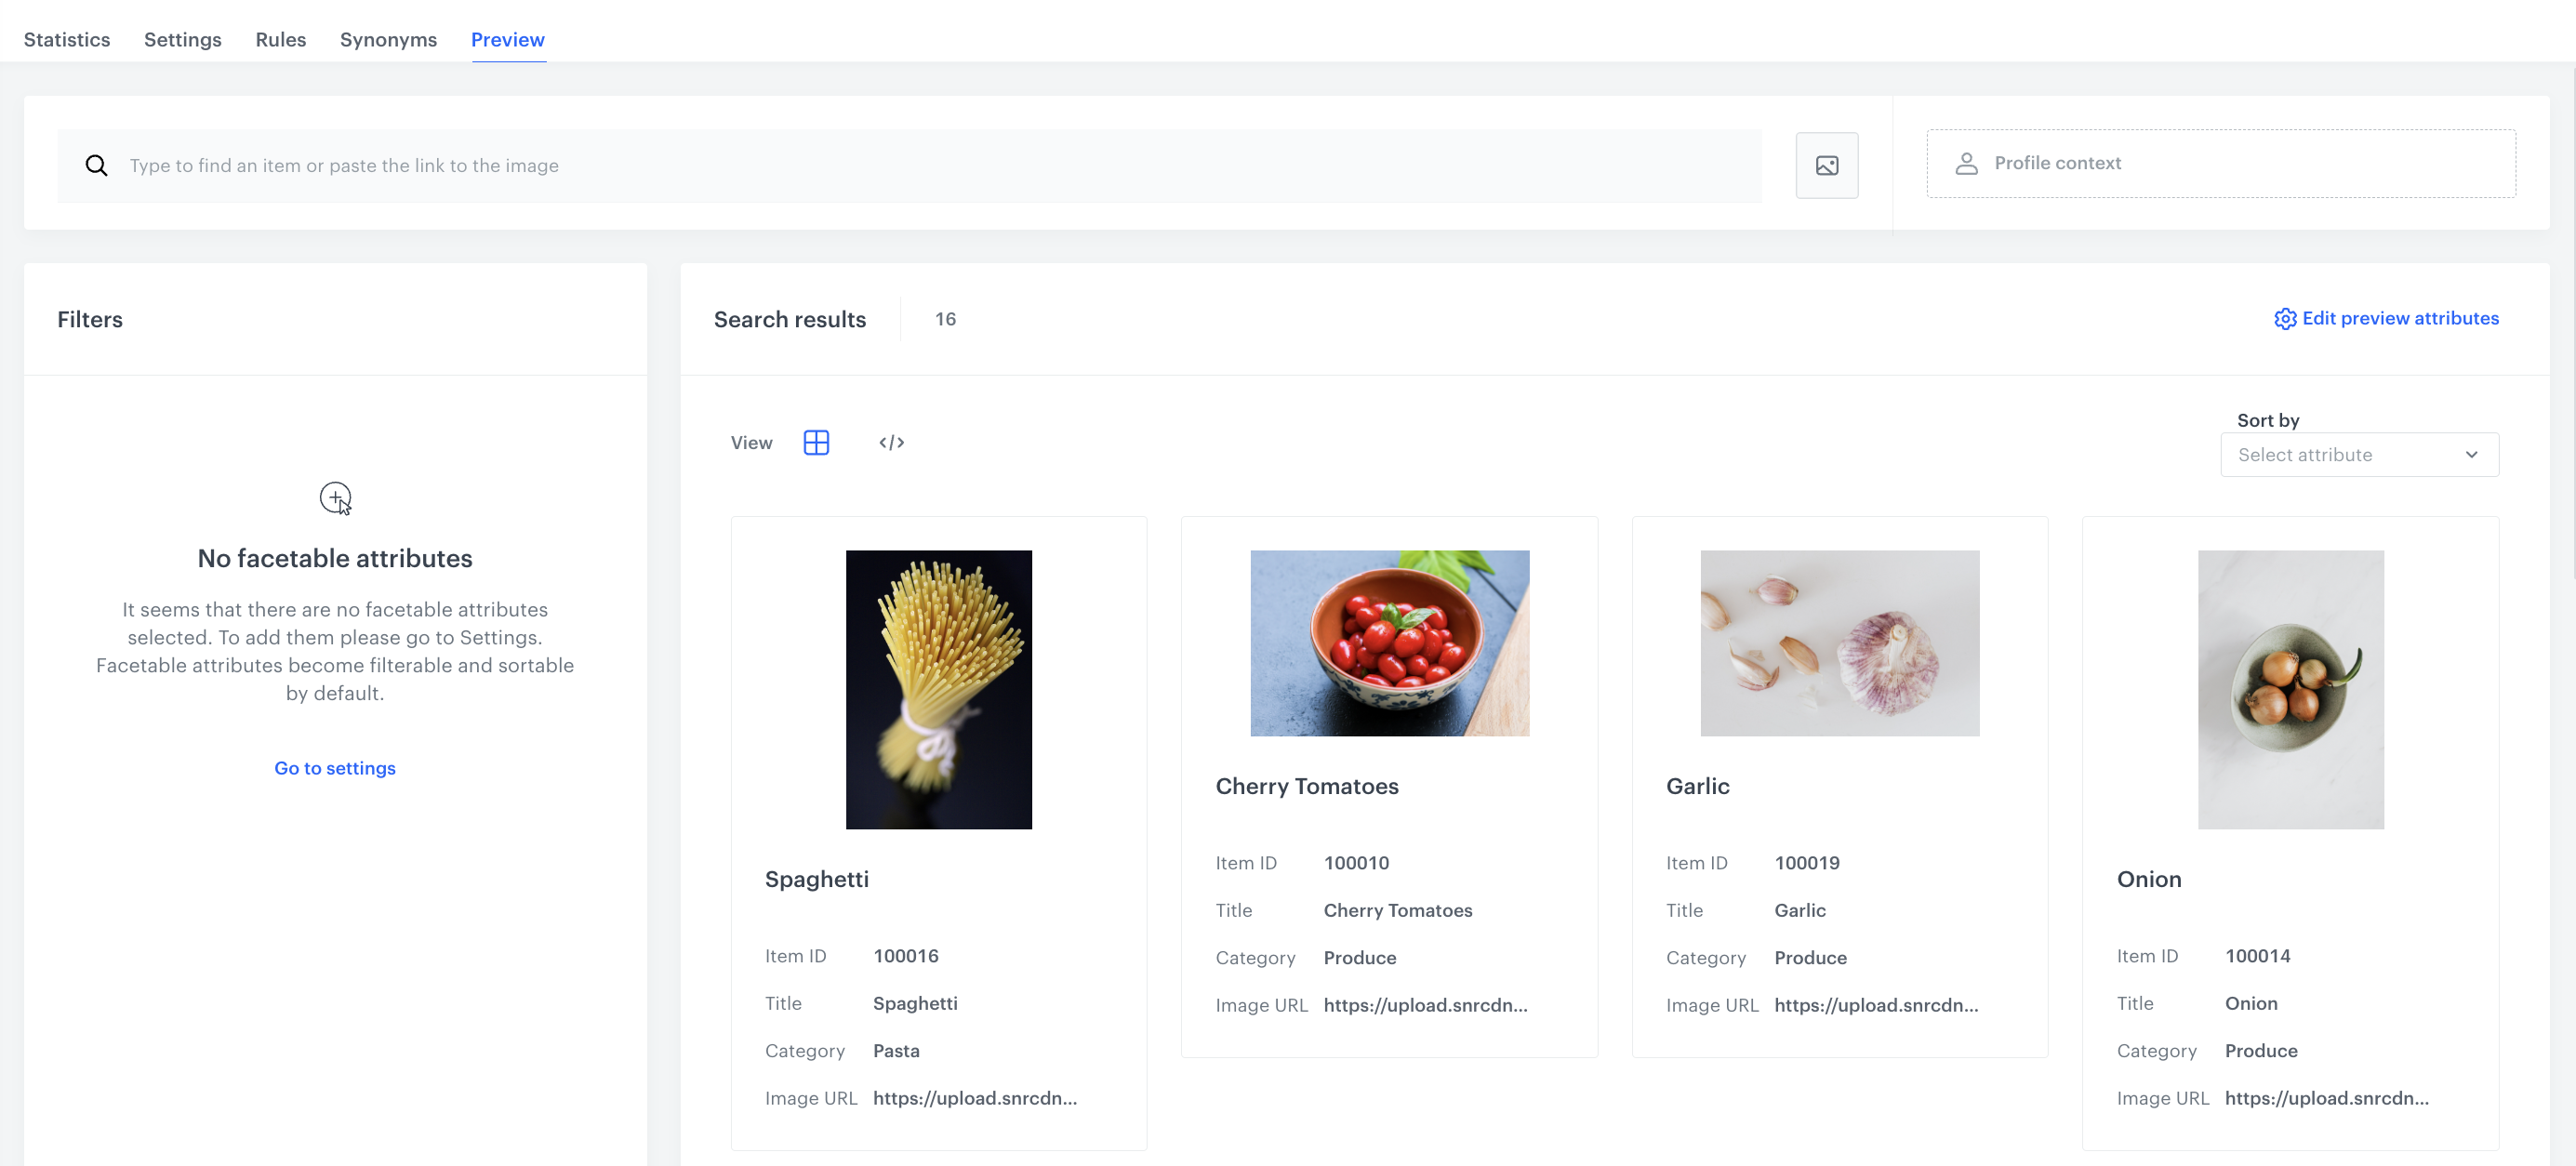2576x1166 pixels.
Task: Select the grid view icon
Action: point(817,442)
